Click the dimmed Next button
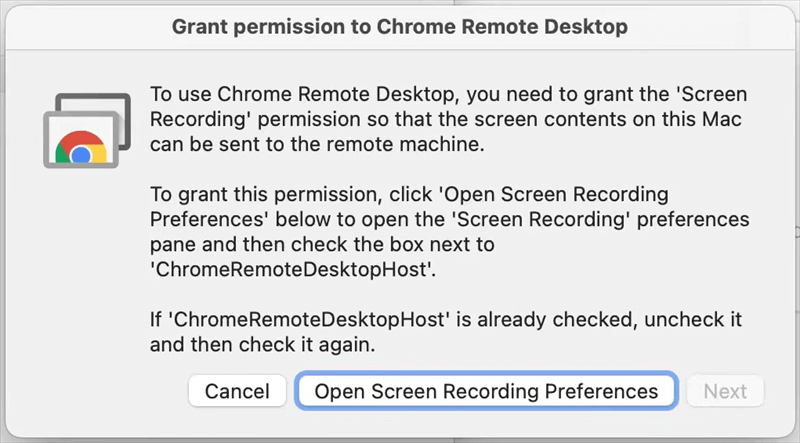The height and width of the screenshot is (443, 800). pyautogui.click(x=725, y=391)
